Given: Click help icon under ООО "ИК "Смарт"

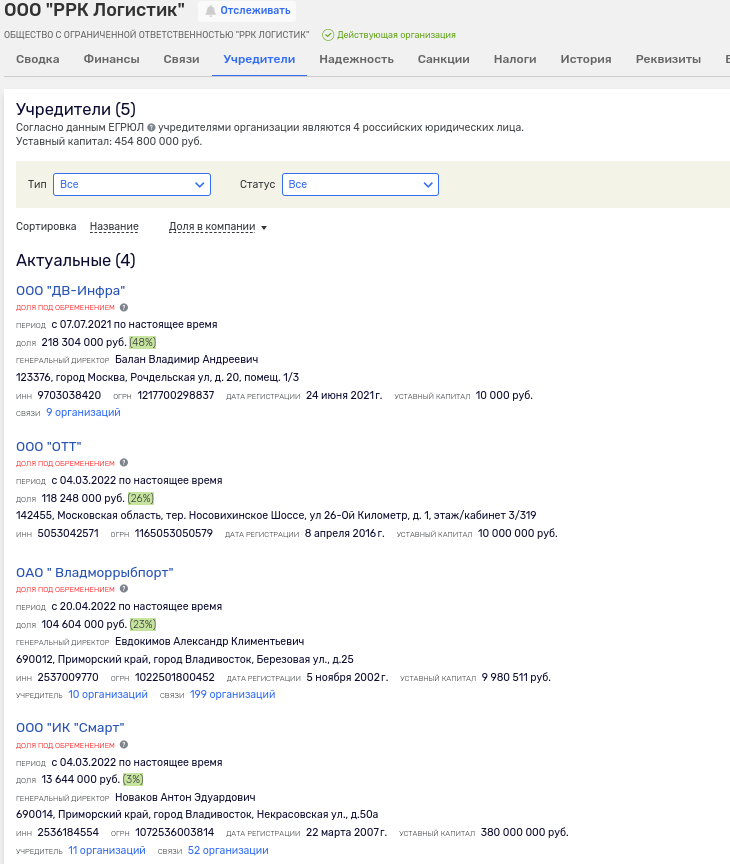Looking at the screenshot, I should (x=124, y=744).
